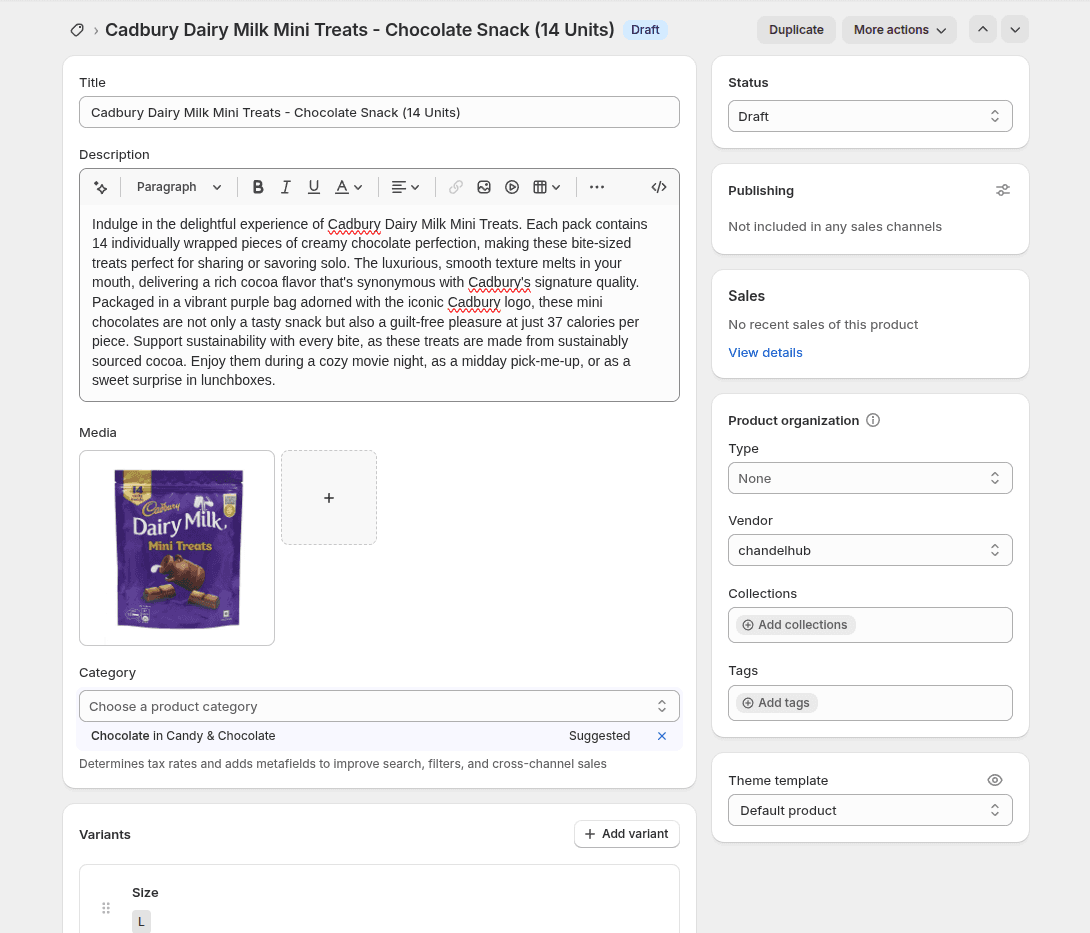Click Add tags button
Image resolution: width=1090 pixels, height=933 pixels.
click(776, 703)
